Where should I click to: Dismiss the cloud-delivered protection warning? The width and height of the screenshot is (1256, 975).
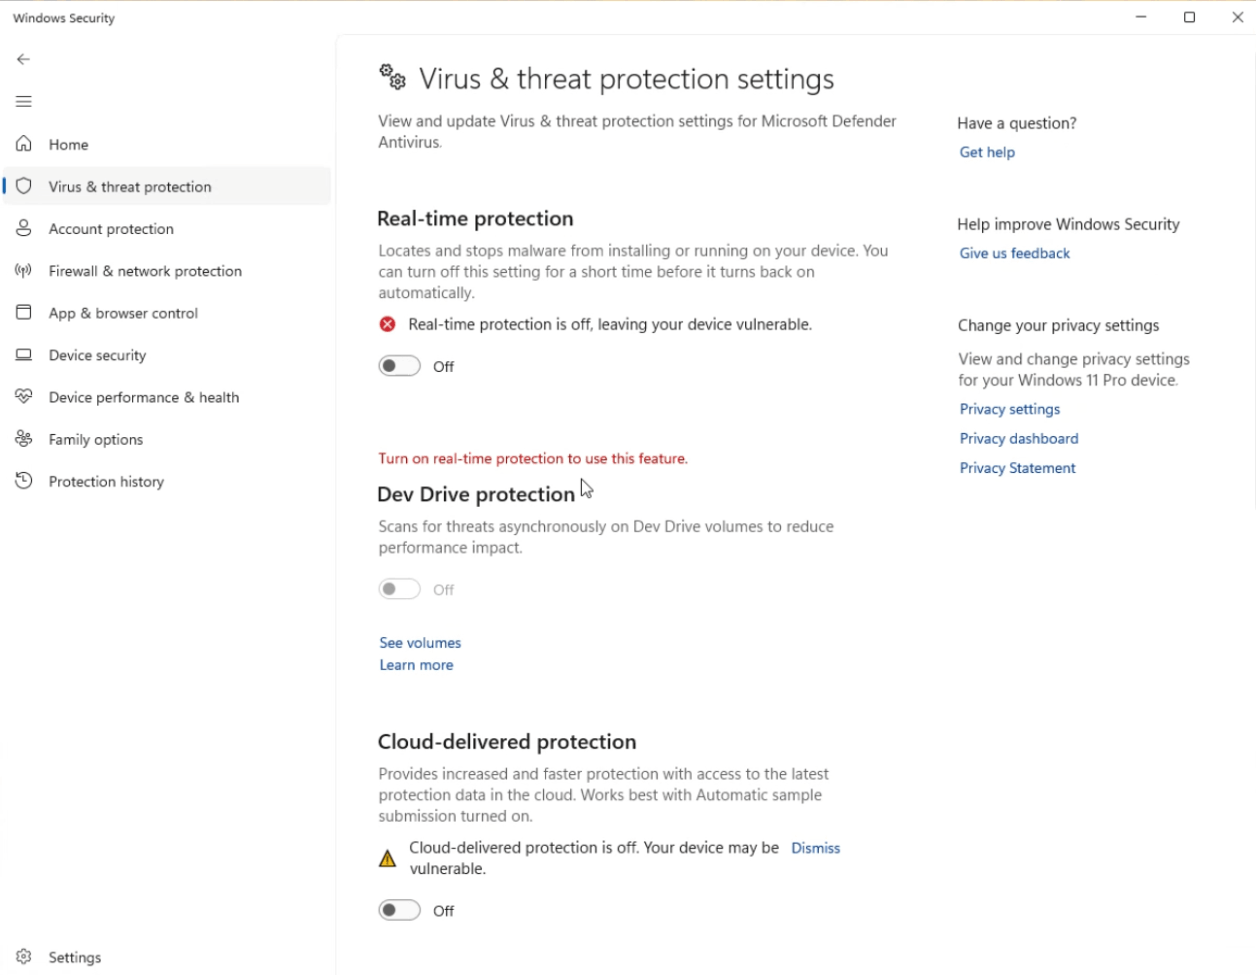point(815,848)
